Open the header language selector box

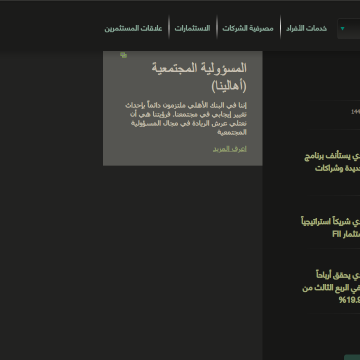pyautogui.click(x=349, y=29)
